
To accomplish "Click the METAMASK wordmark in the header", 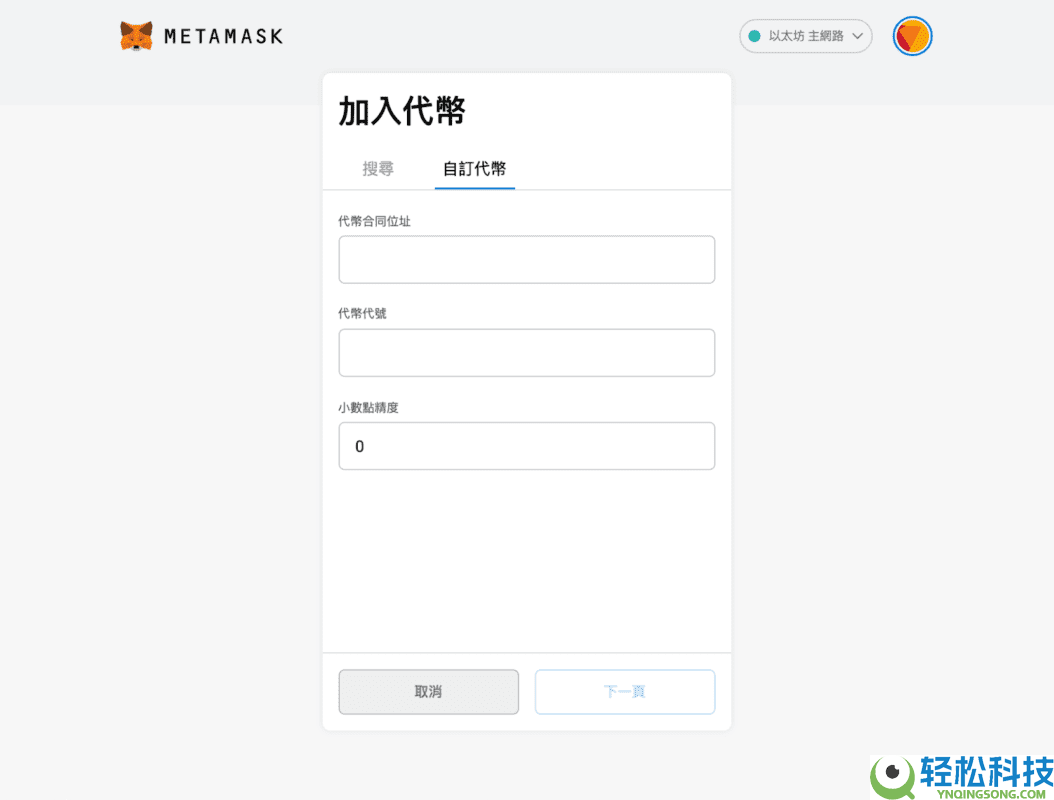I will (221, 35).
